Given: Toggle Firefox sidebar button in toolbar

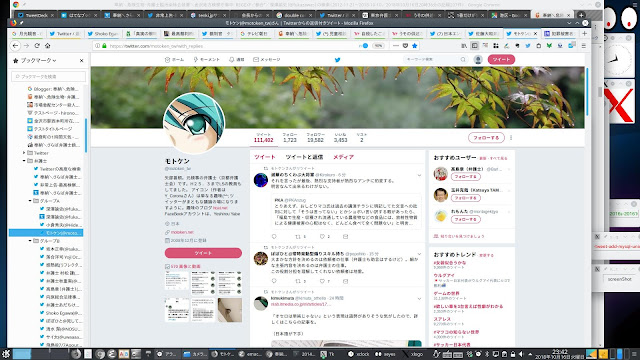Looking at the screenshot, I should (x=475, y=46).
